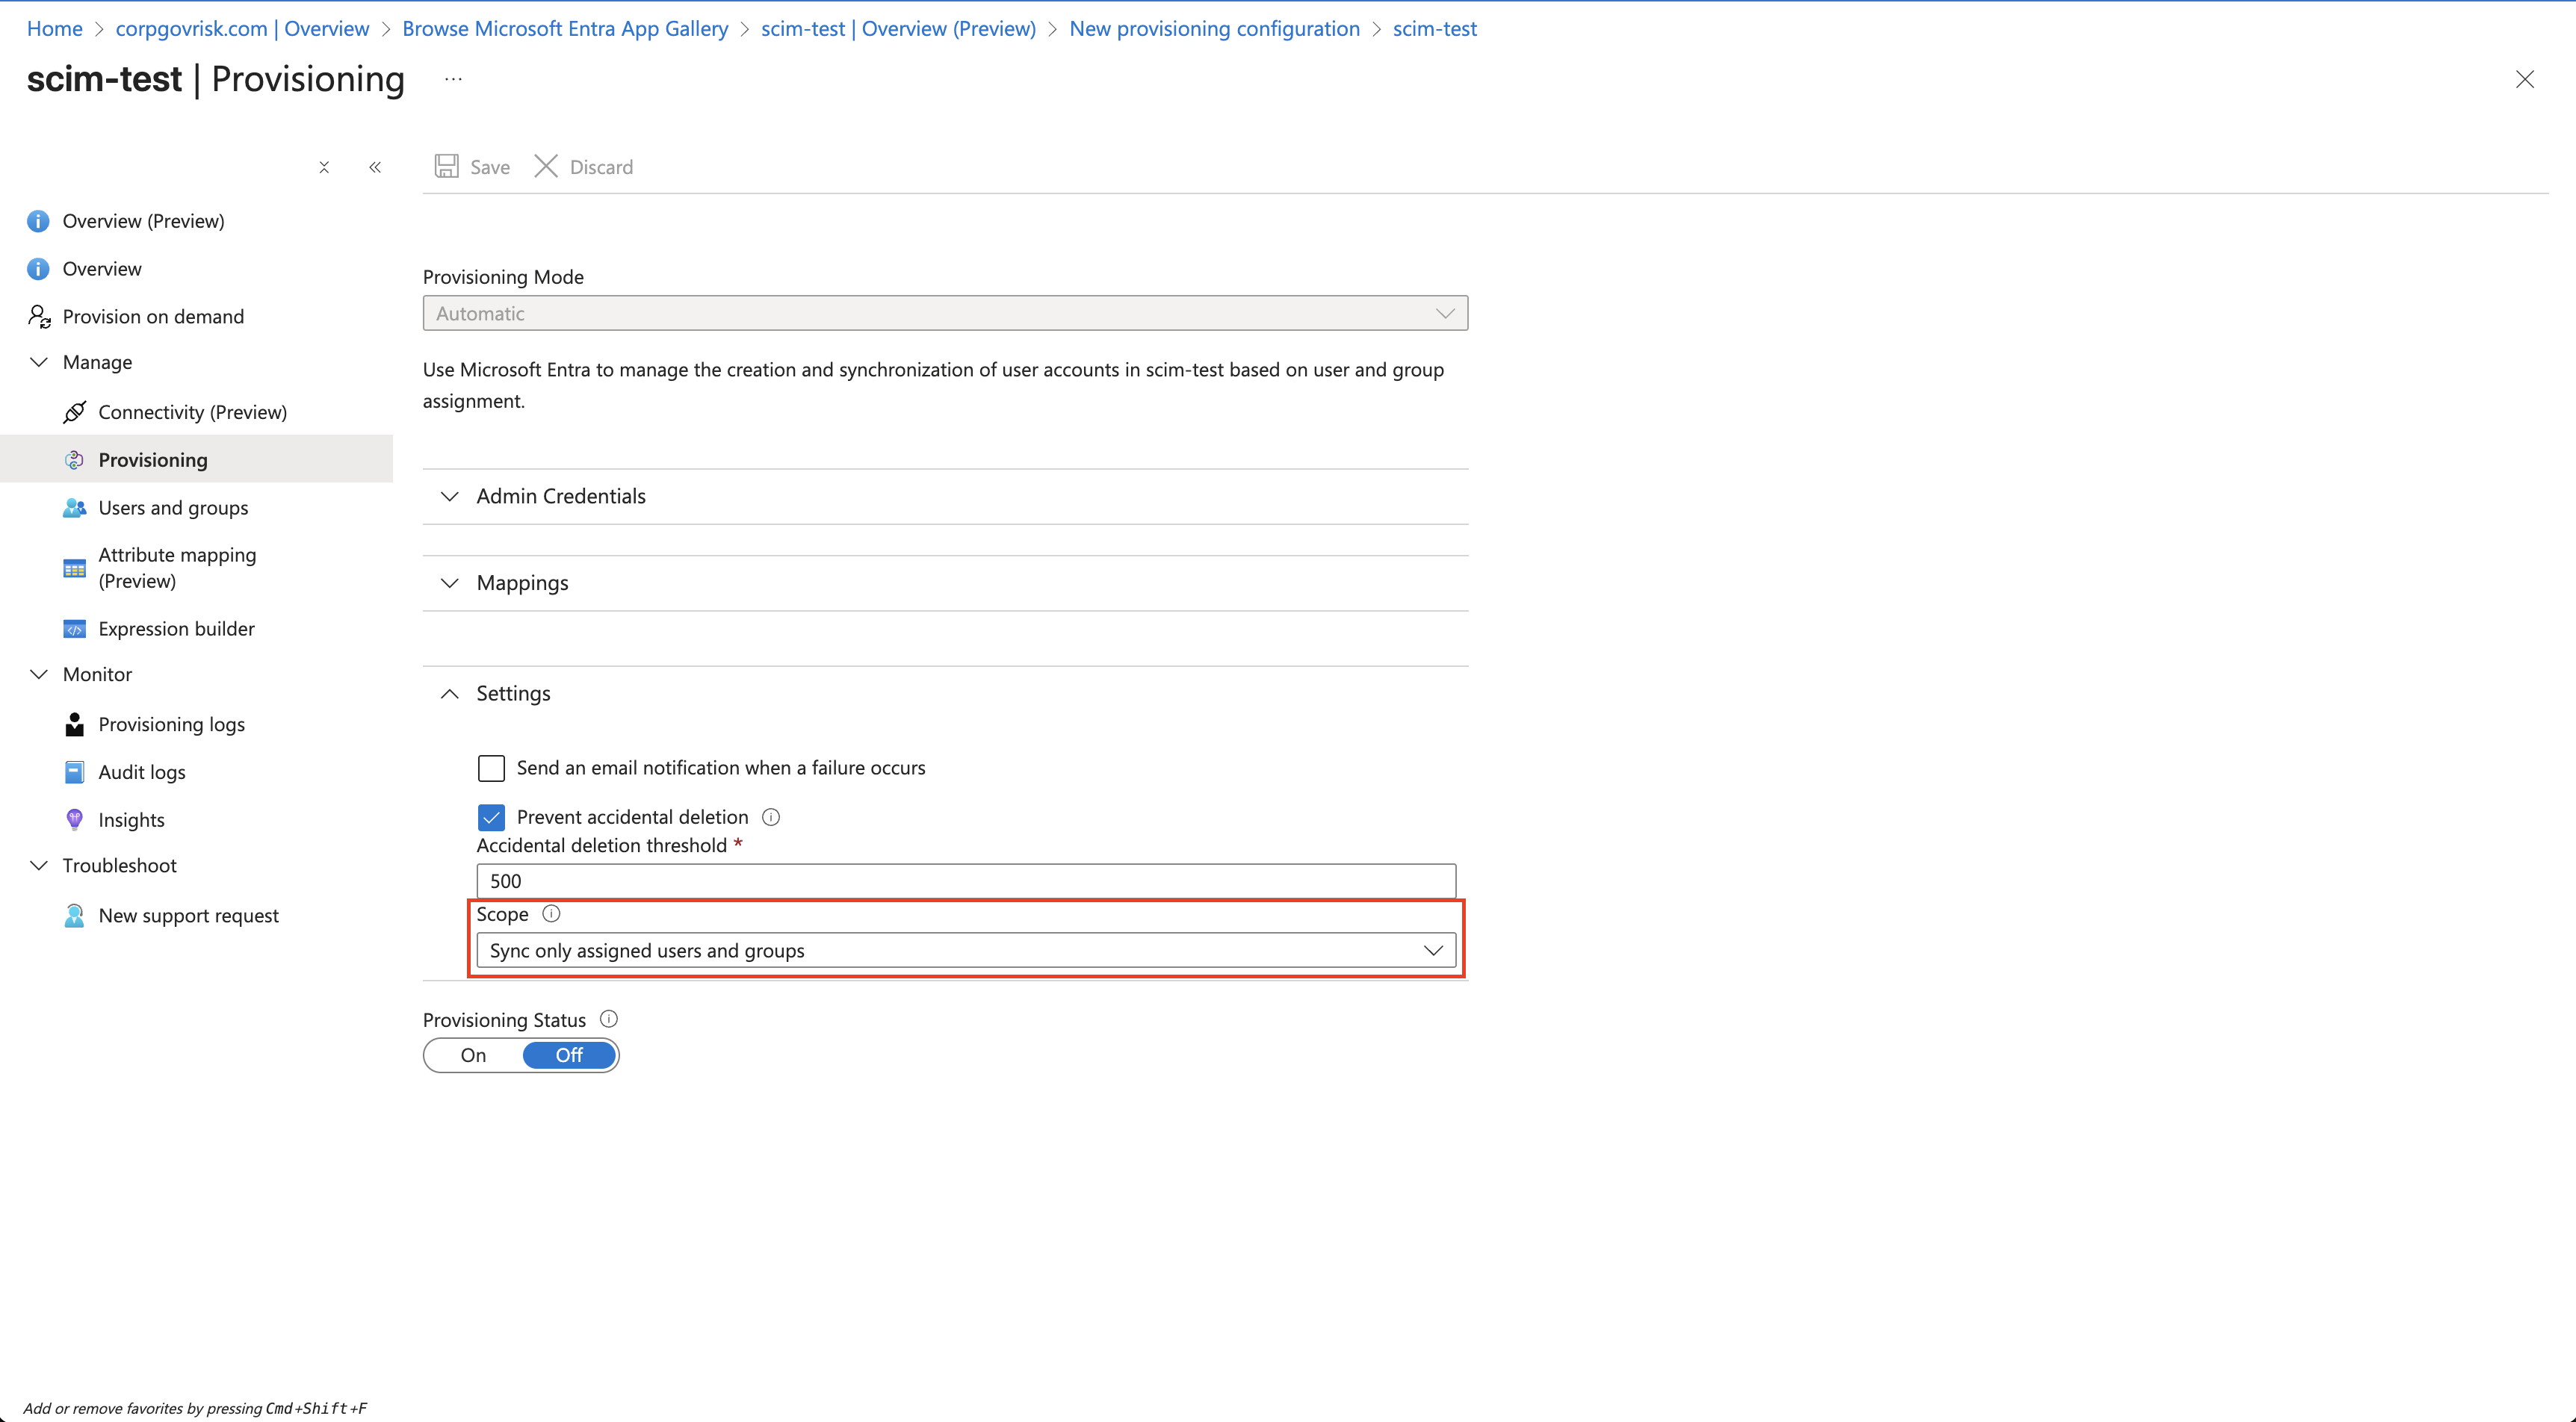2576x1422 pixels.
Task: Open the Scope dropdown
Action: tap(965, 950)
